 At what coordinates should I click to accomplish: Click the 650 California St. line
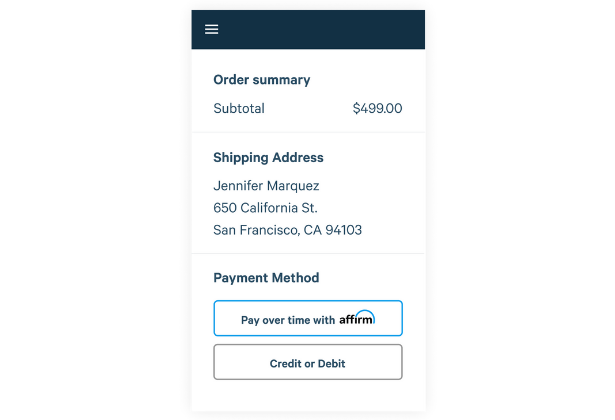coord(265,208)
